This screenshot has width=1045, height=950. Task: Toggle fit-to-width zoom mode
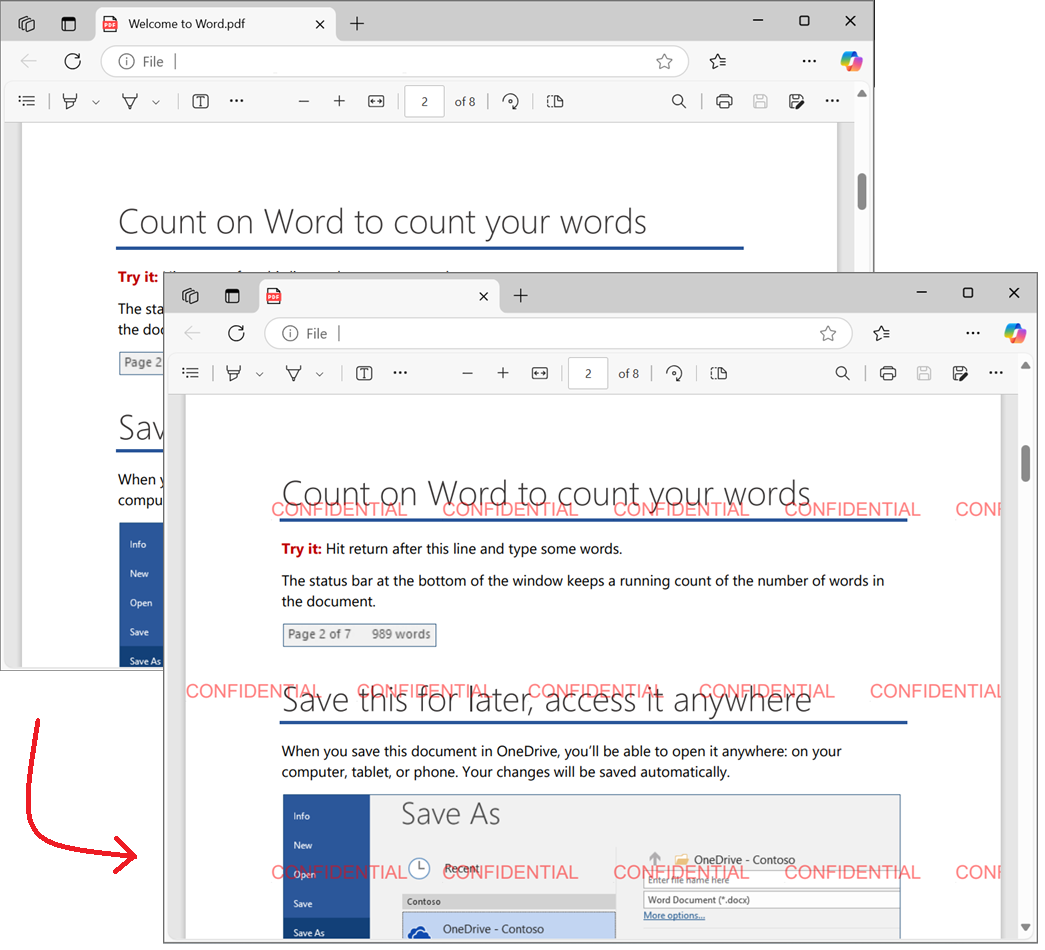pos(539,373)
